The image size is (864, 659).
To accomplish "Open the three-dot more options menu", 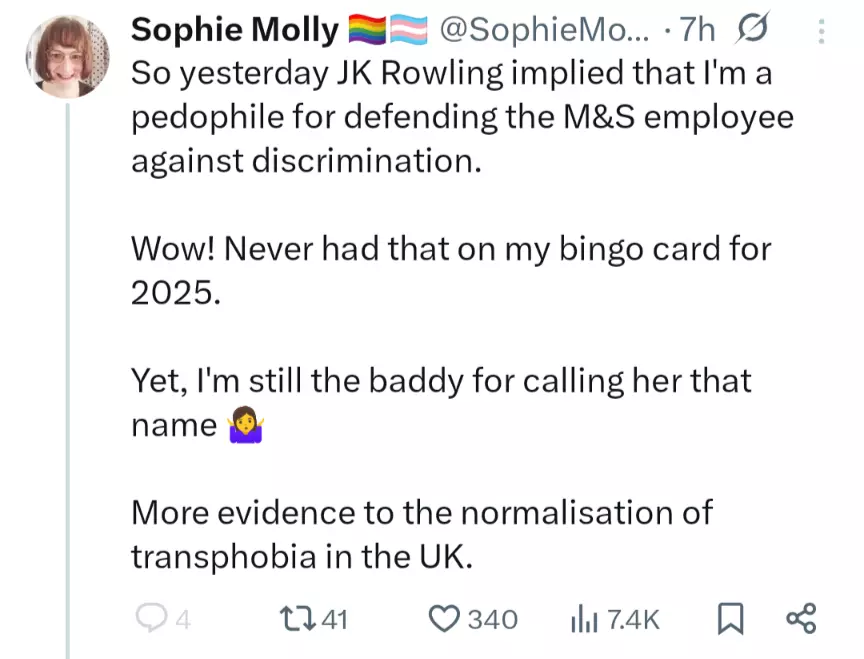I will [x=822, y=33].
